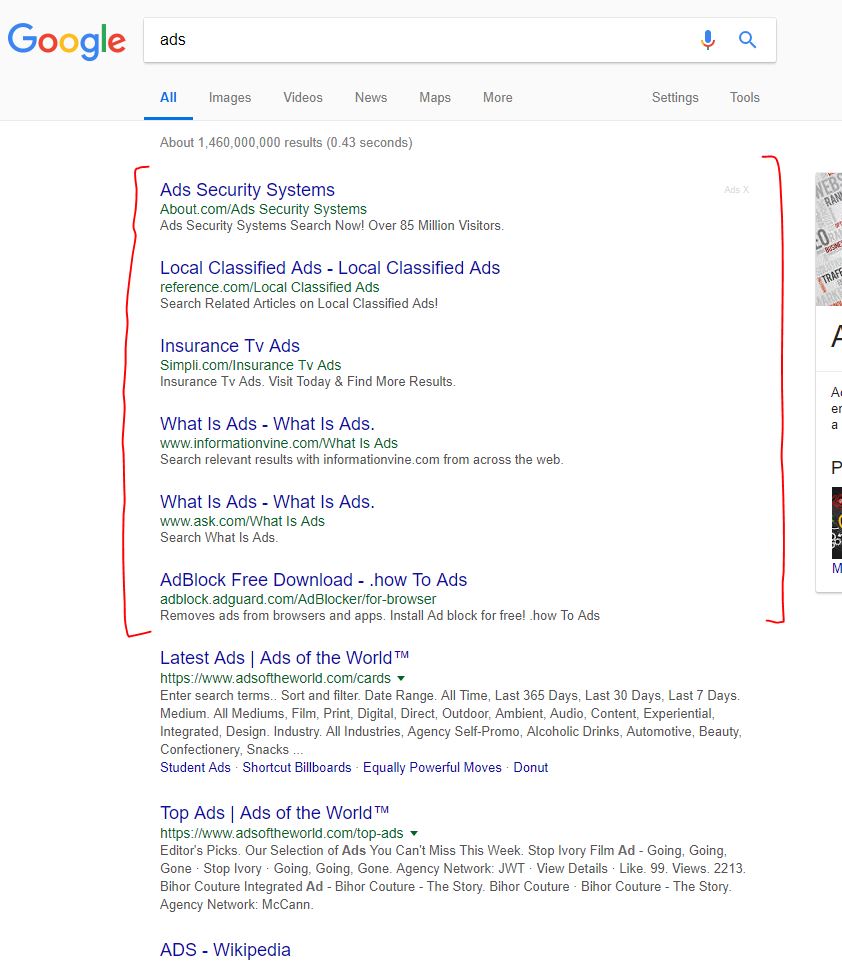Switch to the Videos tab
The image size is (842, 961).
[303, 97]
